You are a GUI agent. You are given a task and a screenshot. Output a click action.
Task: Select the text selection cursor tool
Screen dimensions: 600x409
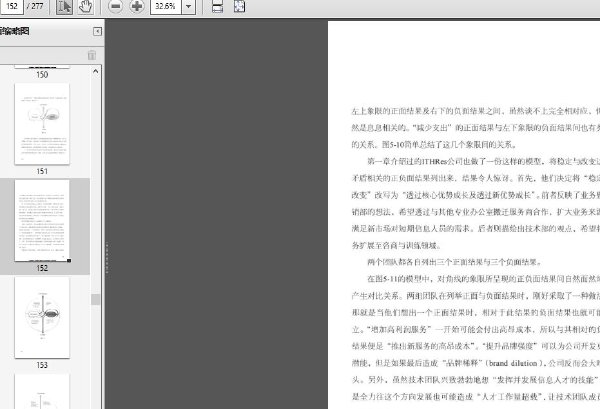pos(64,7)
